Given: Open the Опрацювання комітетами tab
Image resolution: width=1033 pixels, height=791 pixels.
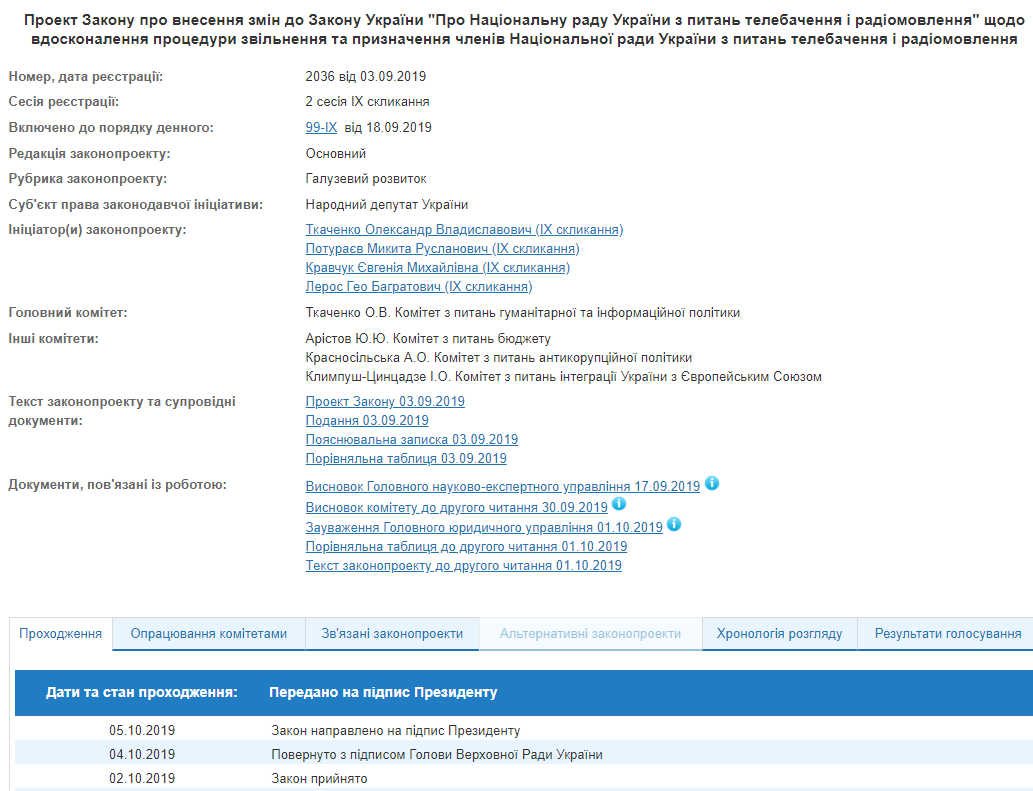Looking at the screenshot, I should [209, 633].
